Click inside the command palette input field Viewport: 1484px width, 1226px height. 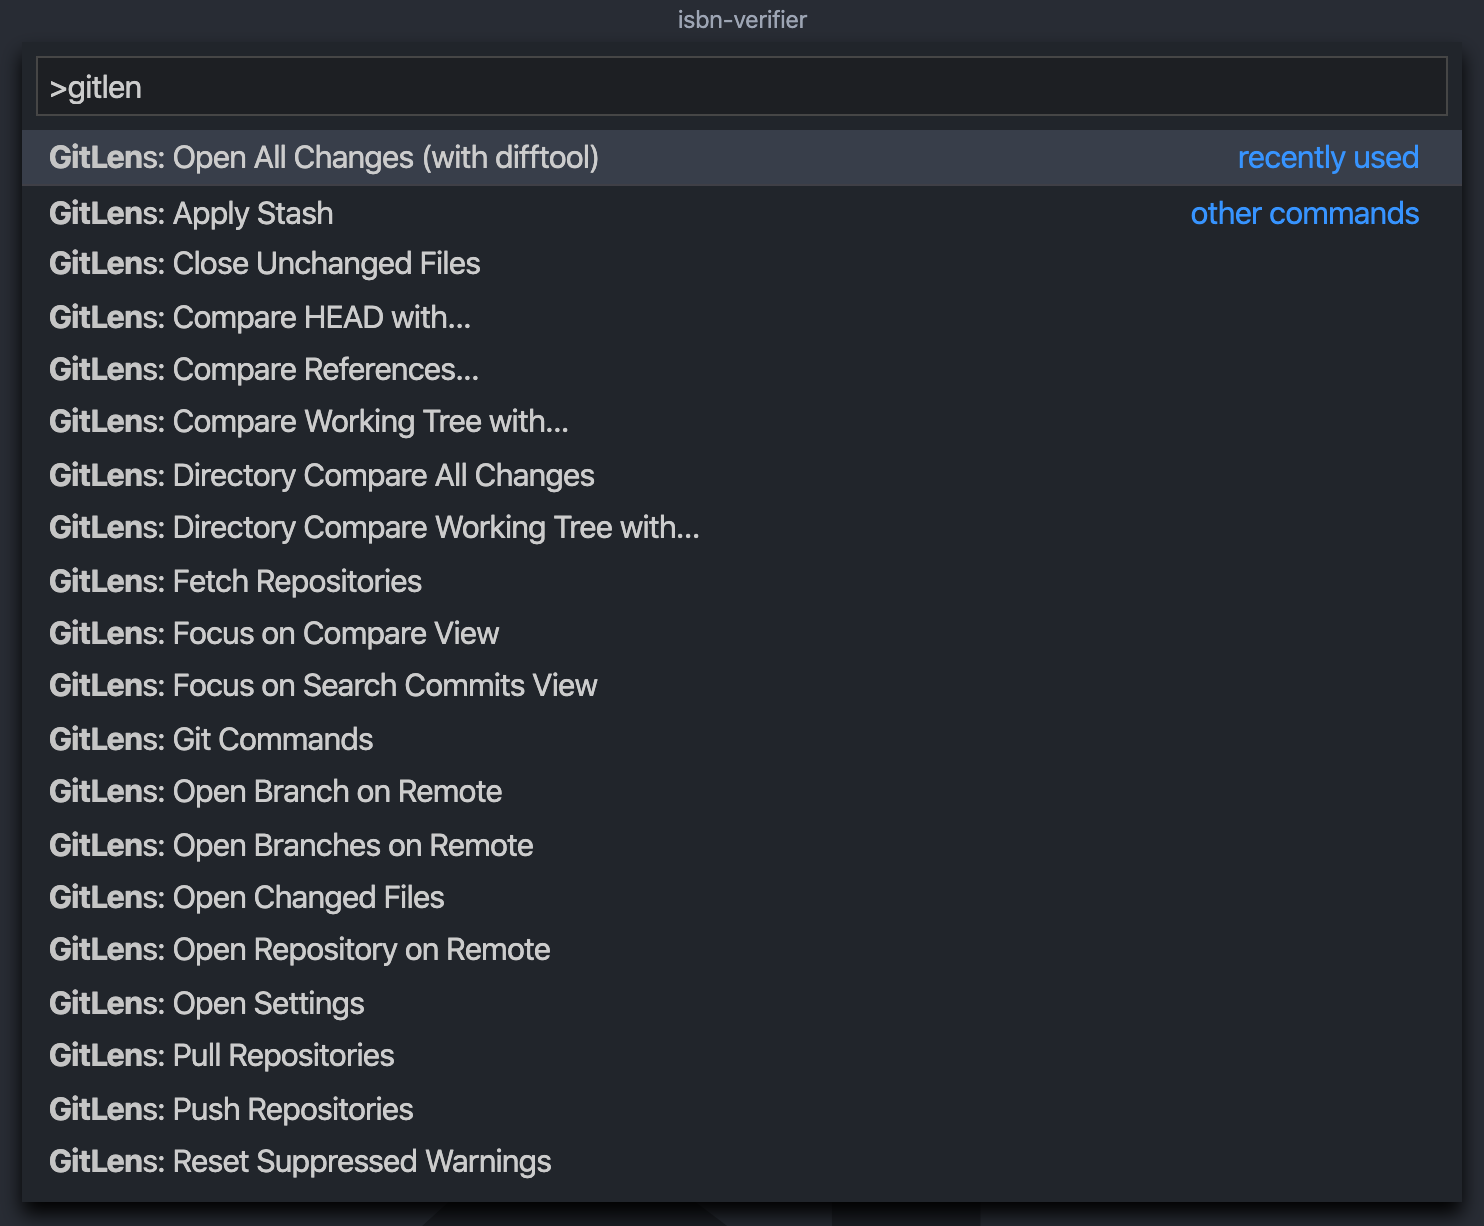(x=740, y=86)
